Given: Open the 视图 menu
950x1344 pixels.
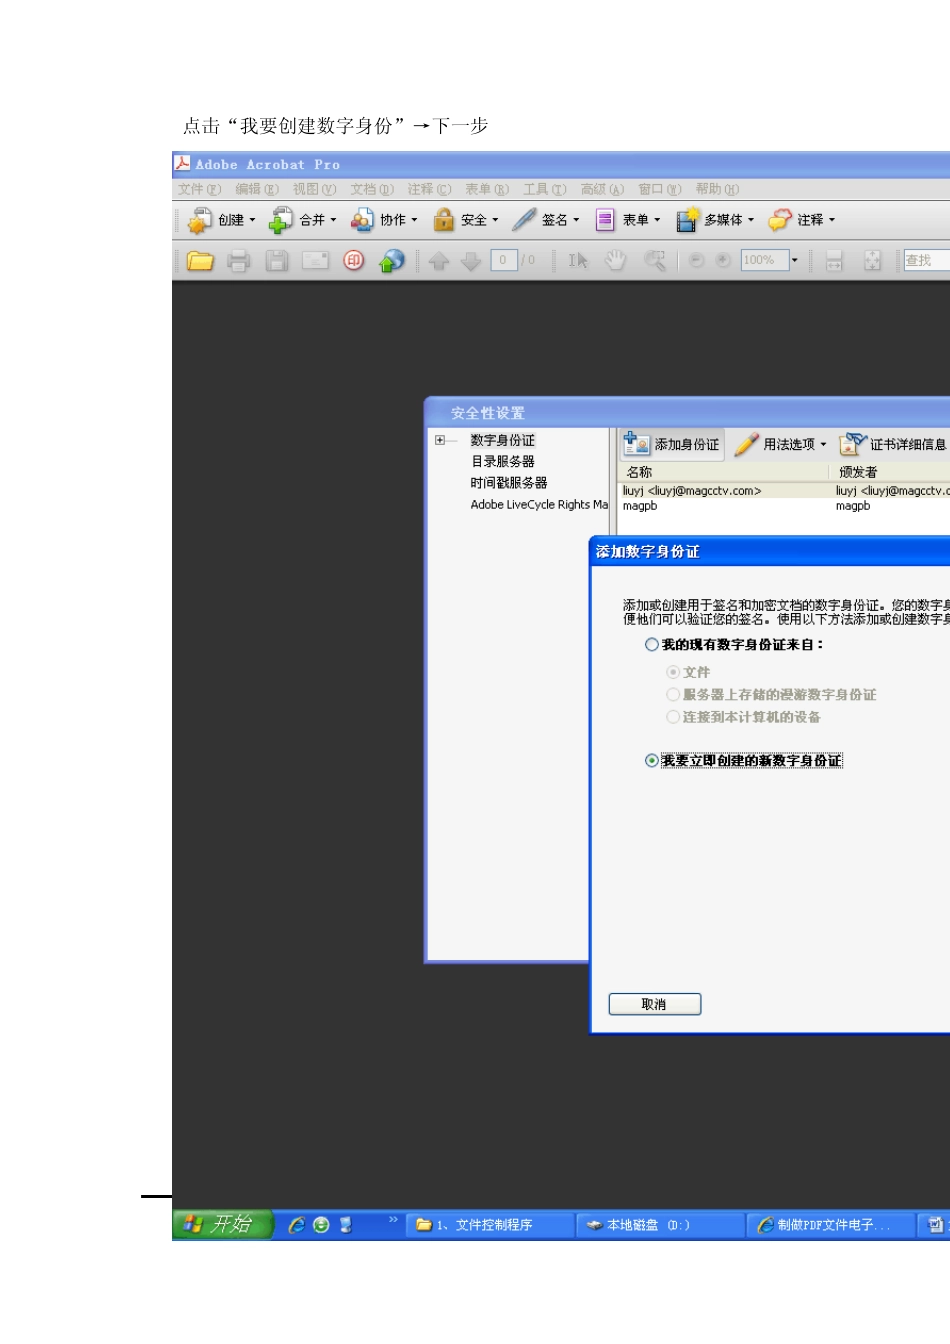Looking at the screenshot, I should coord(314,189).
